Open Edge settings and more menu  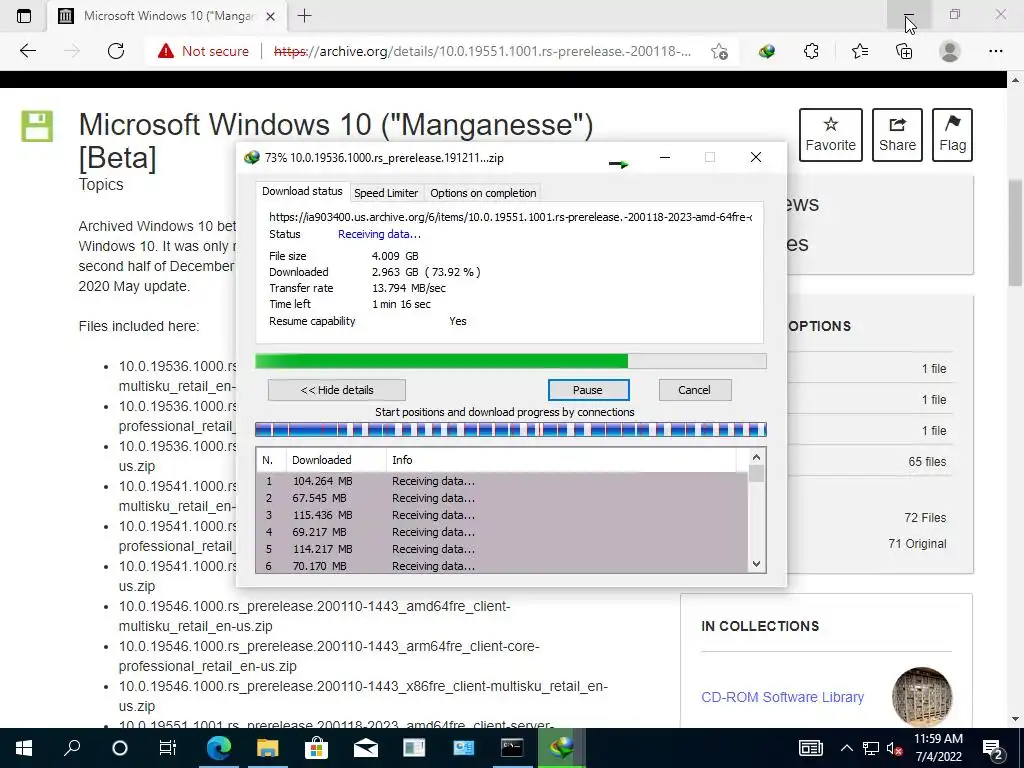point(995,51)
